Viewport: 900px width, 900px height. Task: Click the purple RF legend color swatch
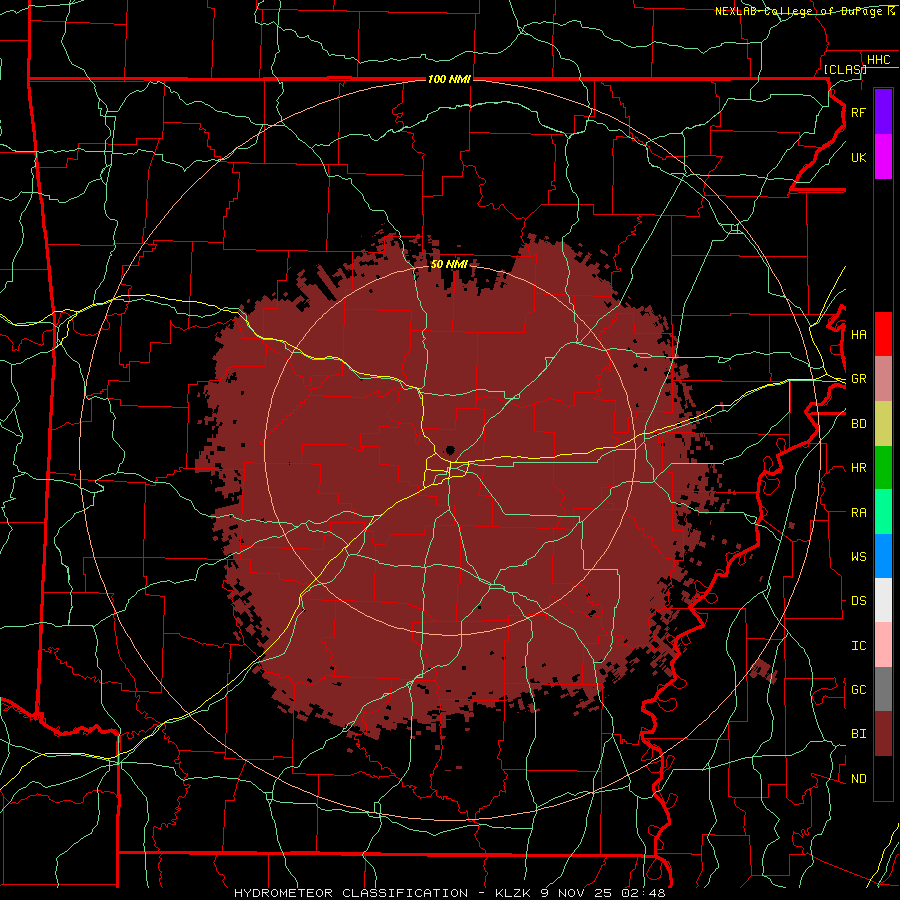(x=883, y=112)
